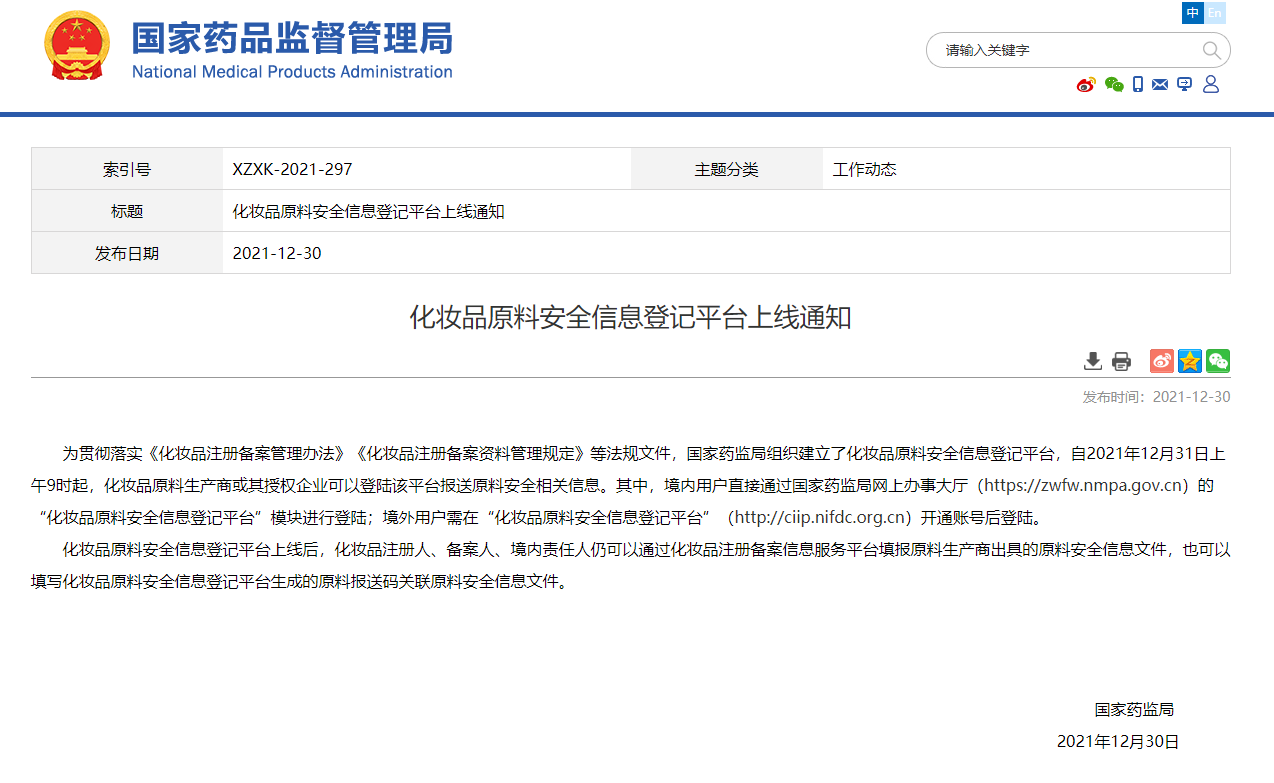Click the mobile phone icon in the header
Image resolution: width=1274 pixels, height=783 pixels.
click(1136, 85)
